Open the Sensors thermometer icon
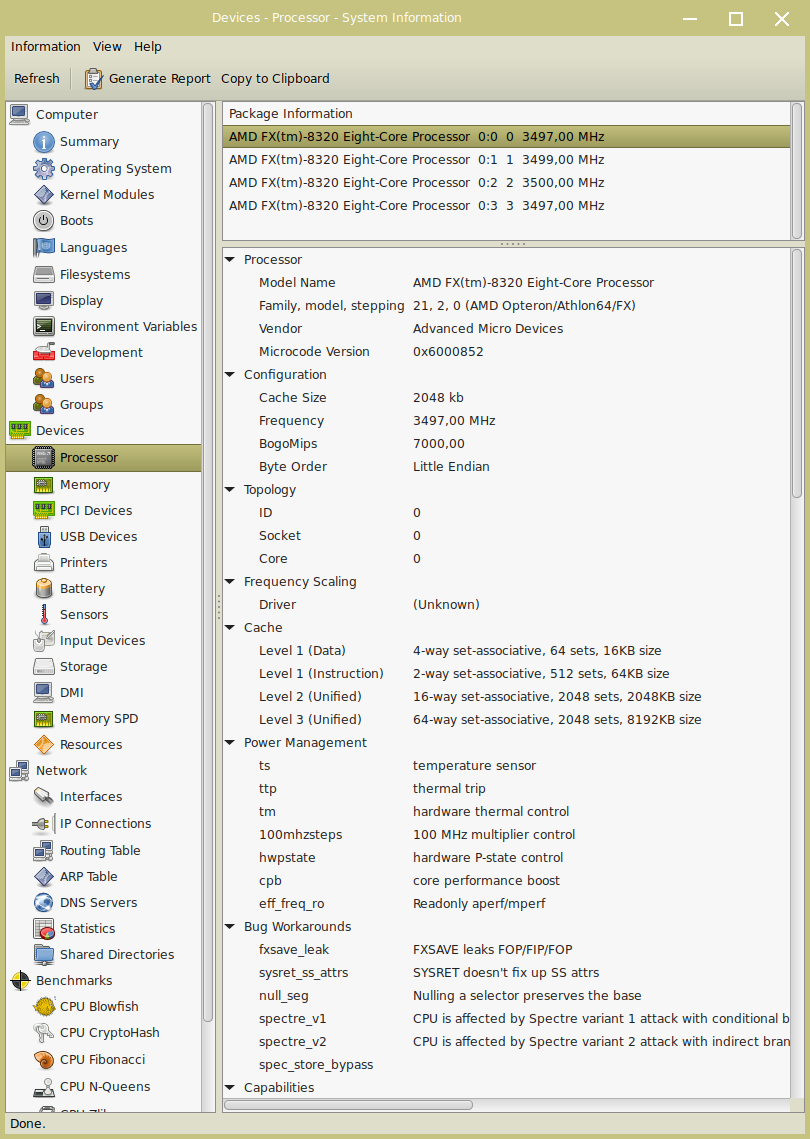 44,615
